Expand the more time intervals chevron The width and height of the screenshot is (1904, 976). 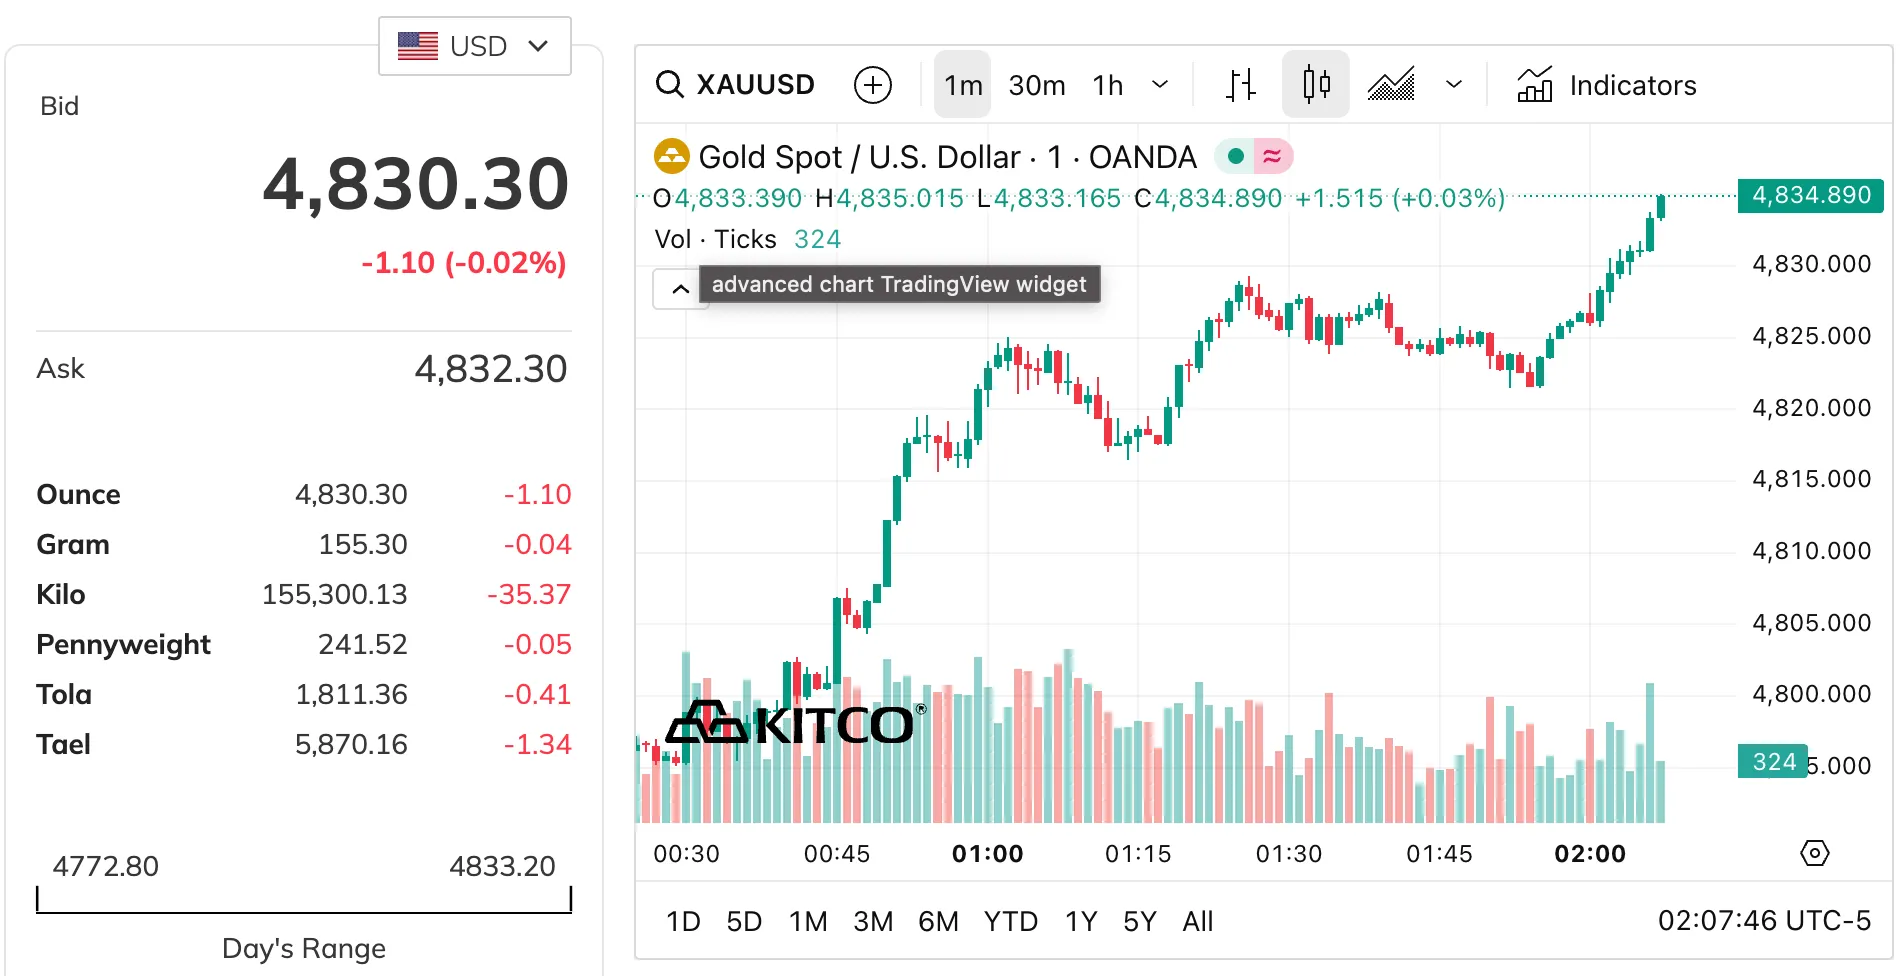pyautogui.click(x=1160, y=85)
